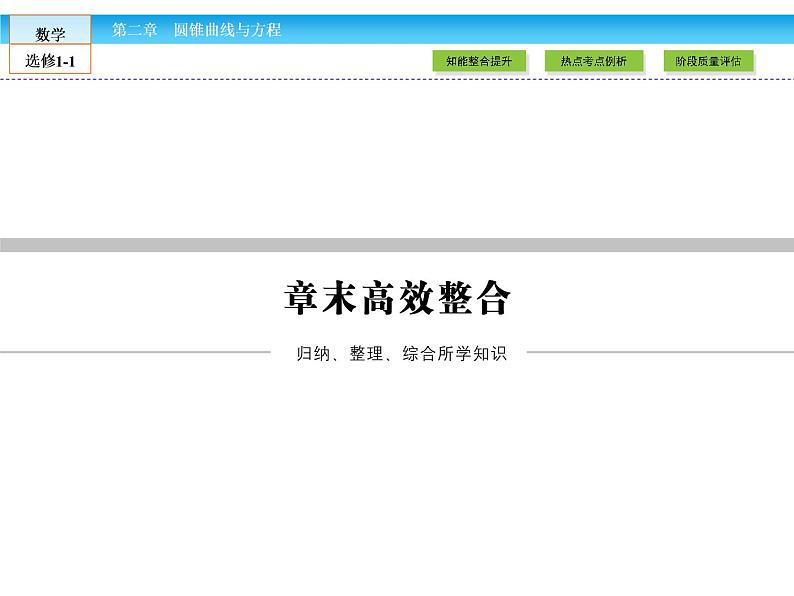Open the 阶段质量评估 section button

[708, 61]
